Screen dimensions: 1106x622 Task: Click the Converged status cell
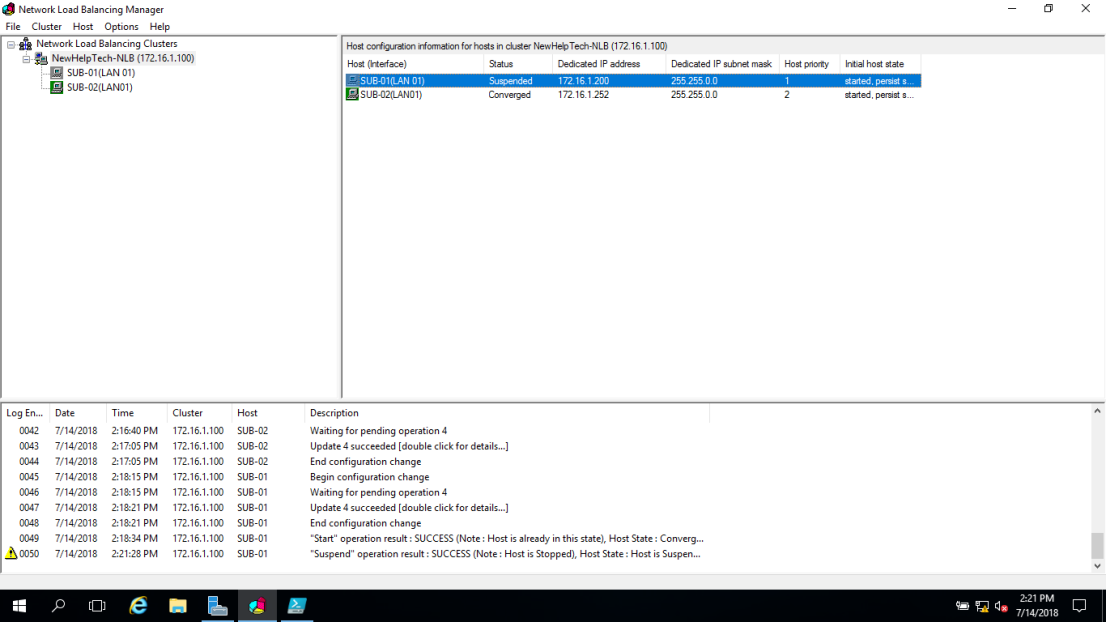509,94
